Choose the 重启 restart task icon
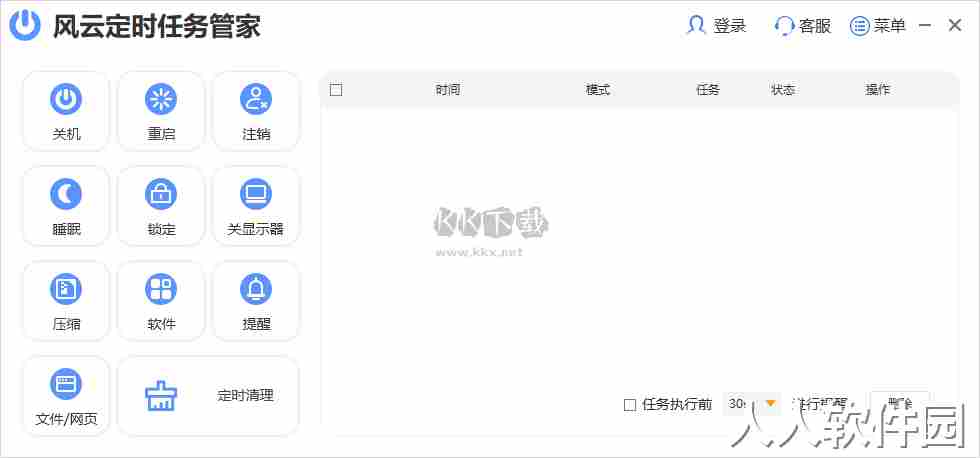Image resolution: width=980 pixels, height=458 pixels. point(161,99)
